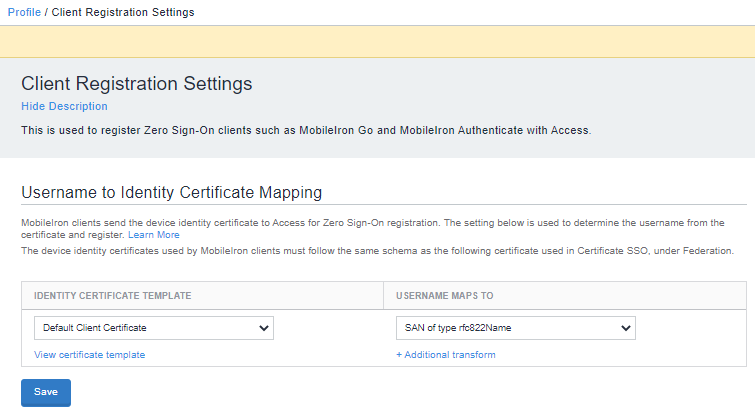Click the Client Registration Settings page heading
The height and width of the screenshot is (417, 755).
pos(136,84)
